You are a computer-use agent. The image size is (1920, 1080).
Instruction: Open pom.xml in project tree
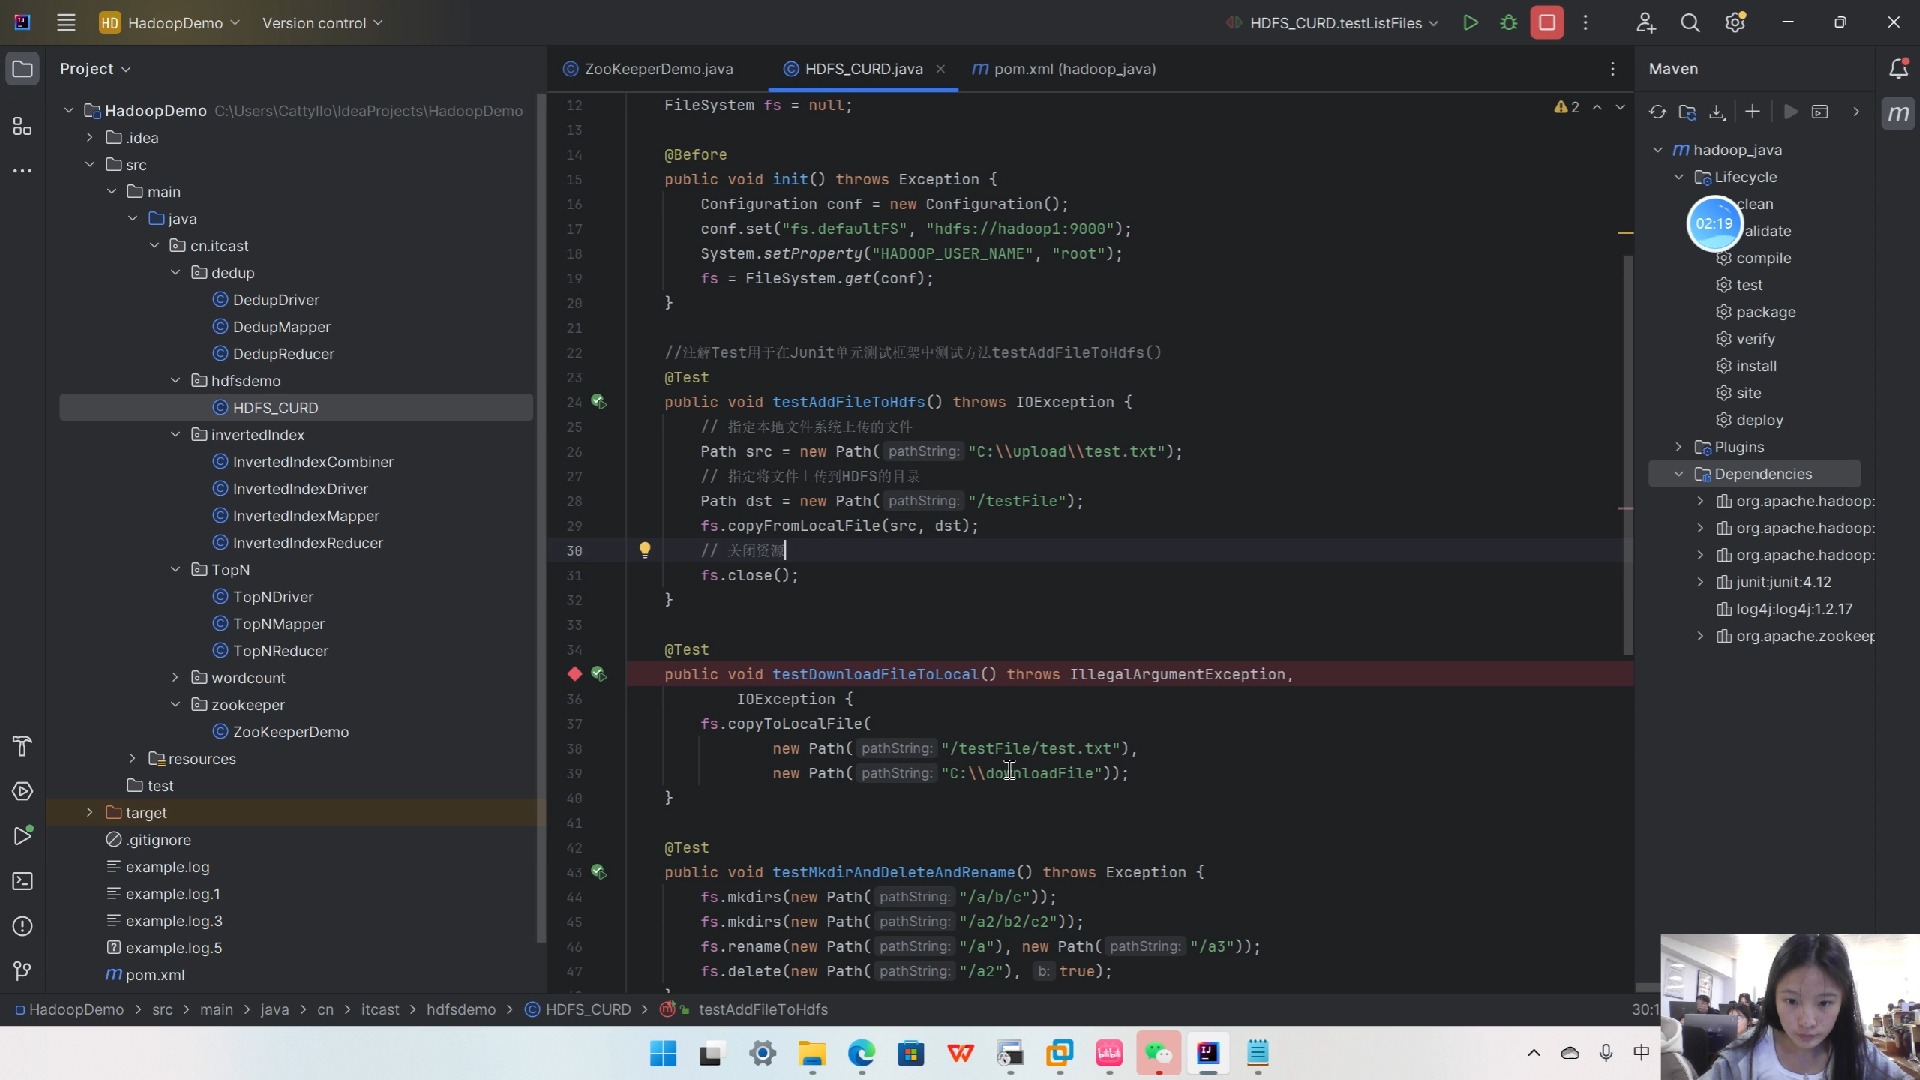154,975
